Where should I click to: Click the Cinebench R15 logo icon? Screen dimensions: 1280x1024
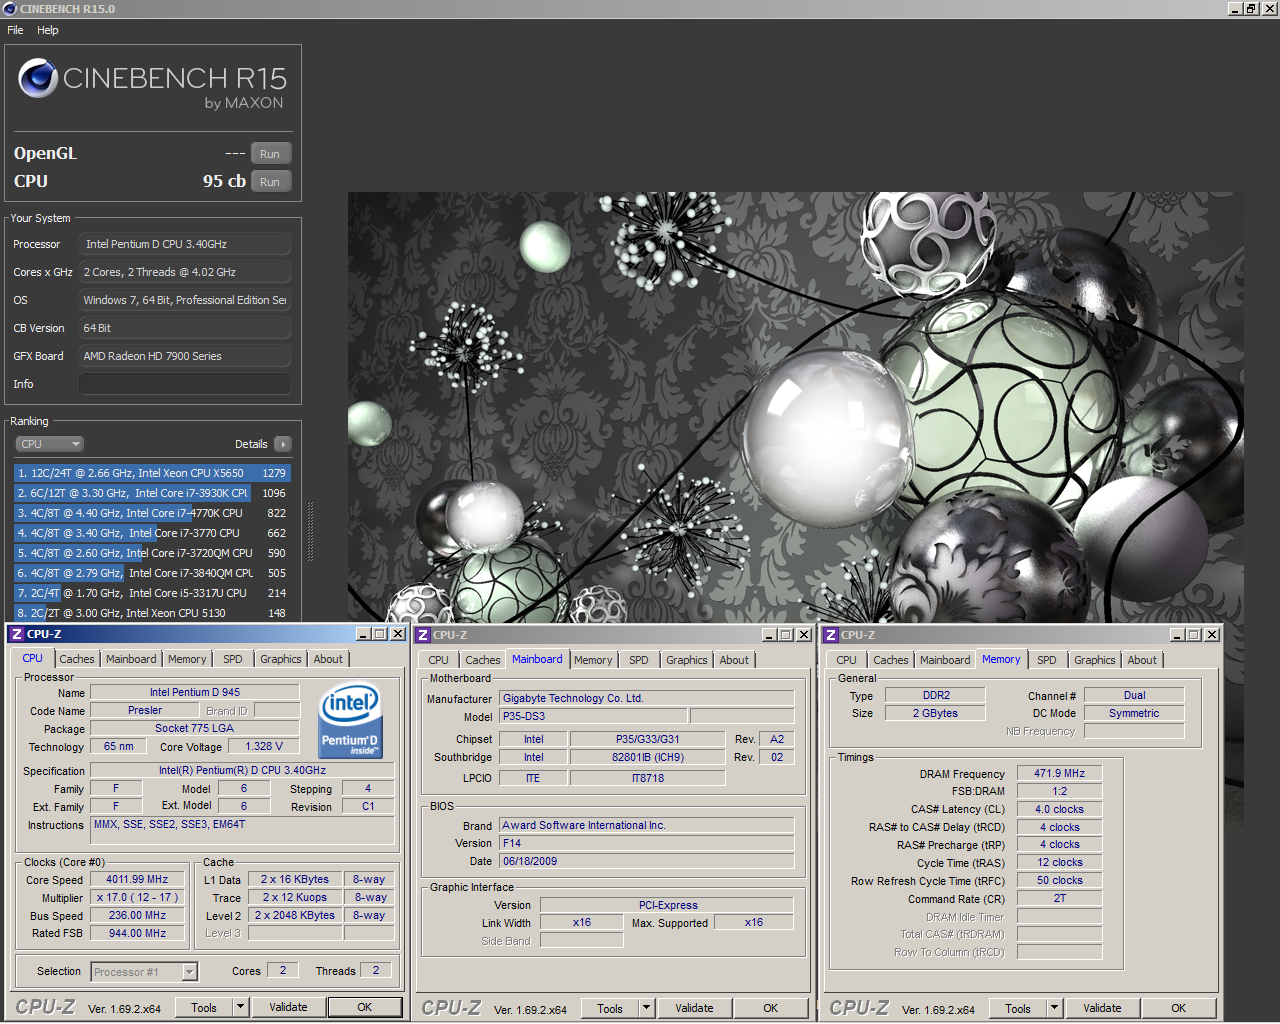pyautogui.click(x=38, y=78)
